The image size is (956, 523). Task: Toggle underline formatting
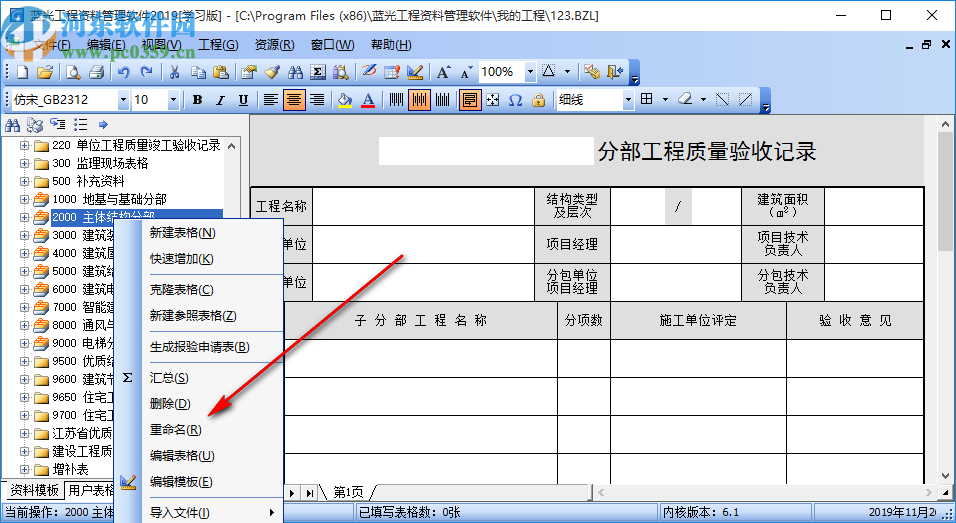pyautogui.click(x=243, y=99)
